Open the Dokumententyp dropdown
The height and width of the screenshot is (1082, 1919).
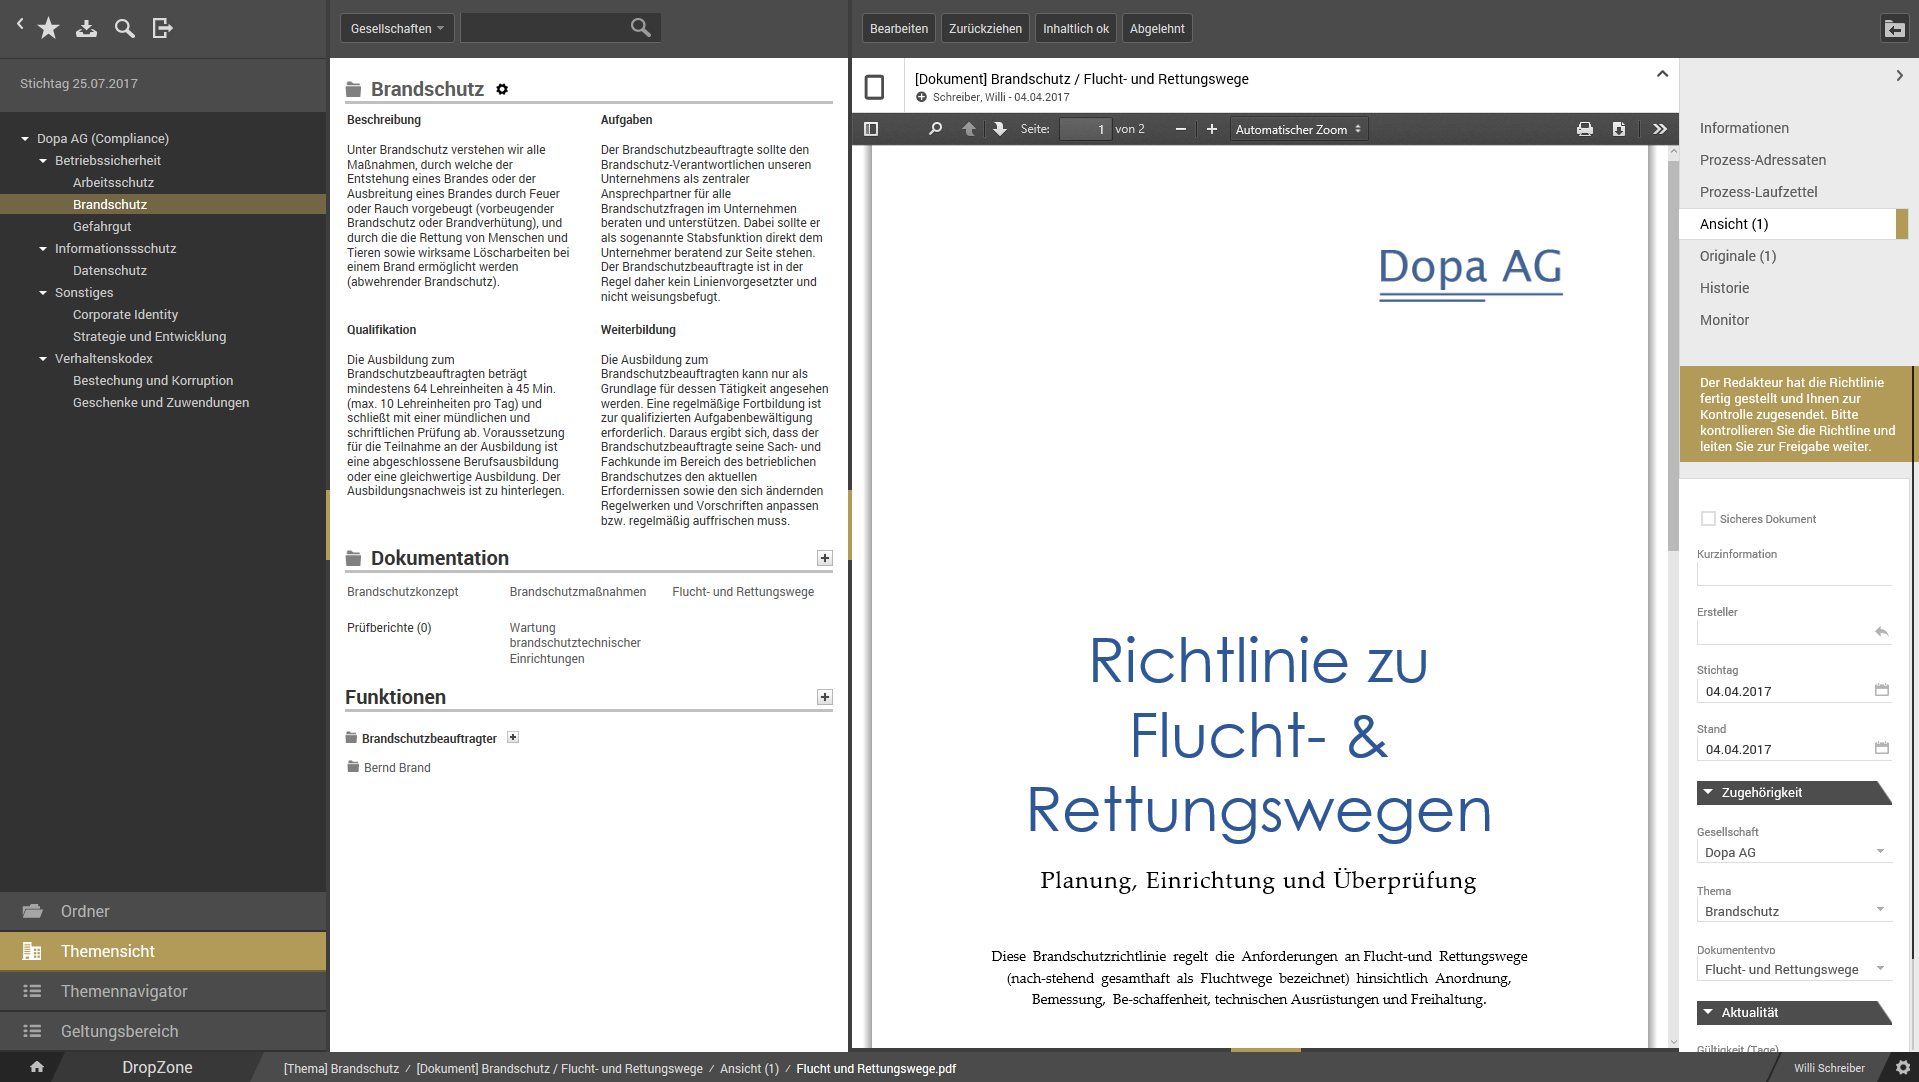click(1794, 969)
